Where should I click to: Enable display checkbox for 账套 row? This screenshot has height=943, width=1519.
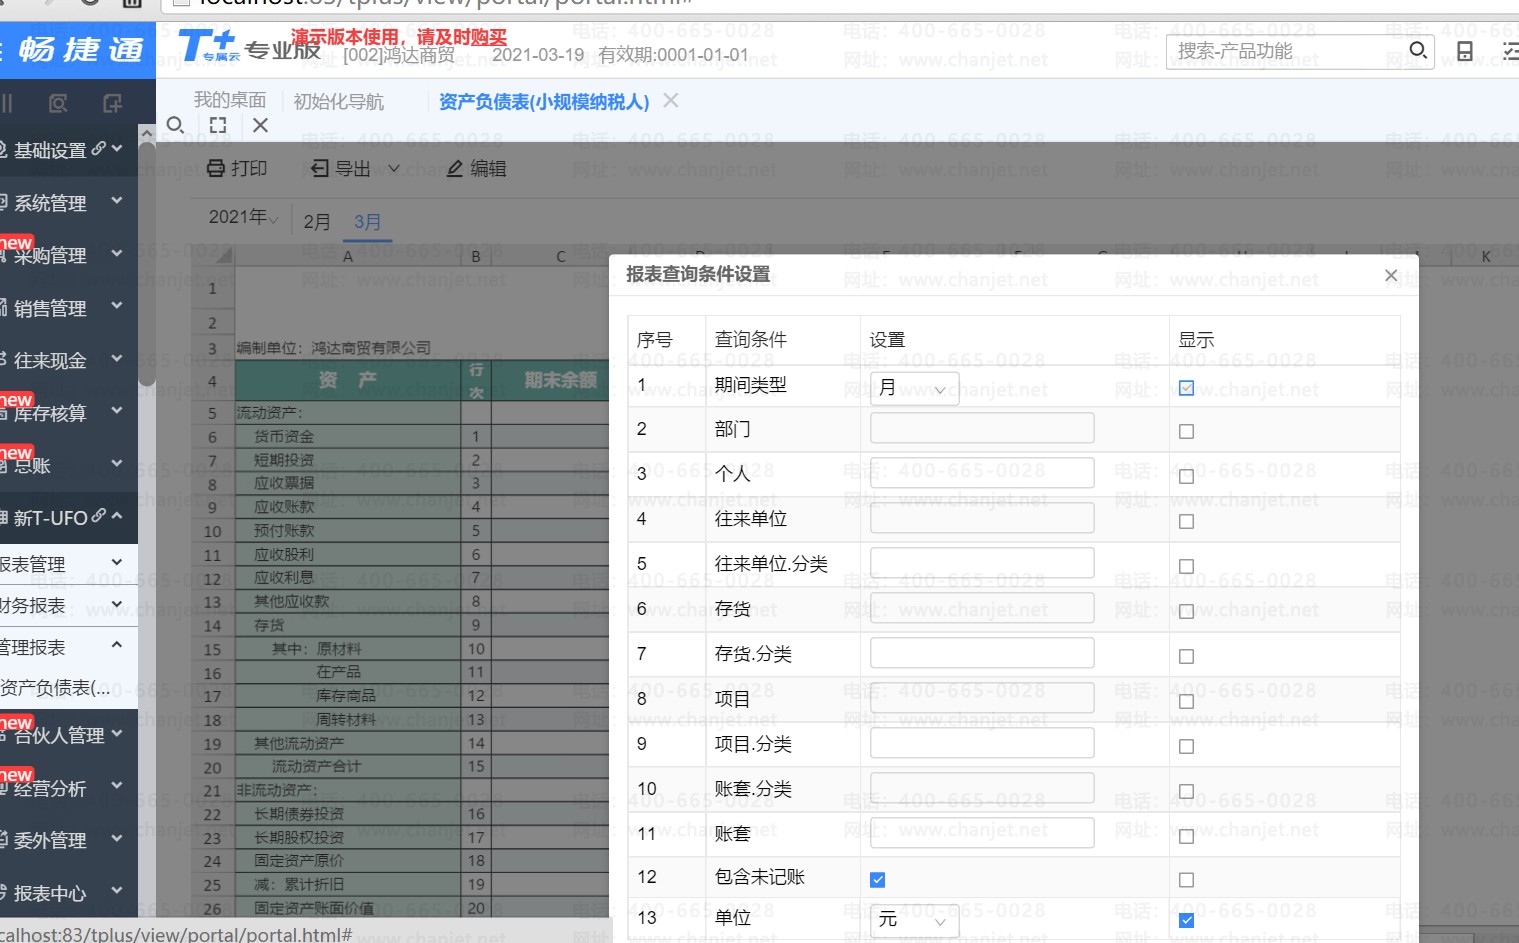pos(1186,836)
